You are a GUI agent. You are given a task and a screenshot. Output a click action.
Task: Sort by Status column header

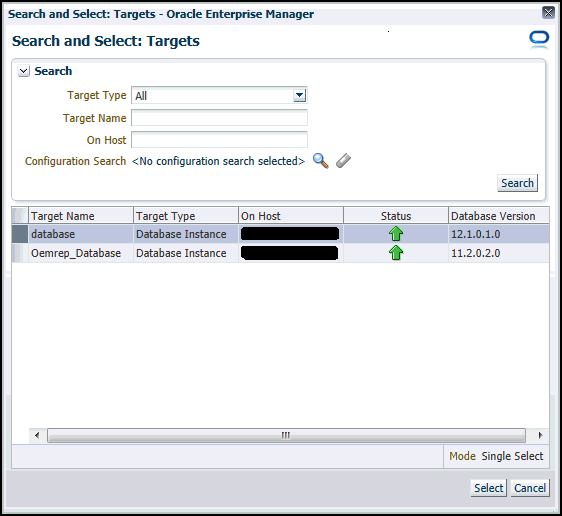(x=396, y=216)
